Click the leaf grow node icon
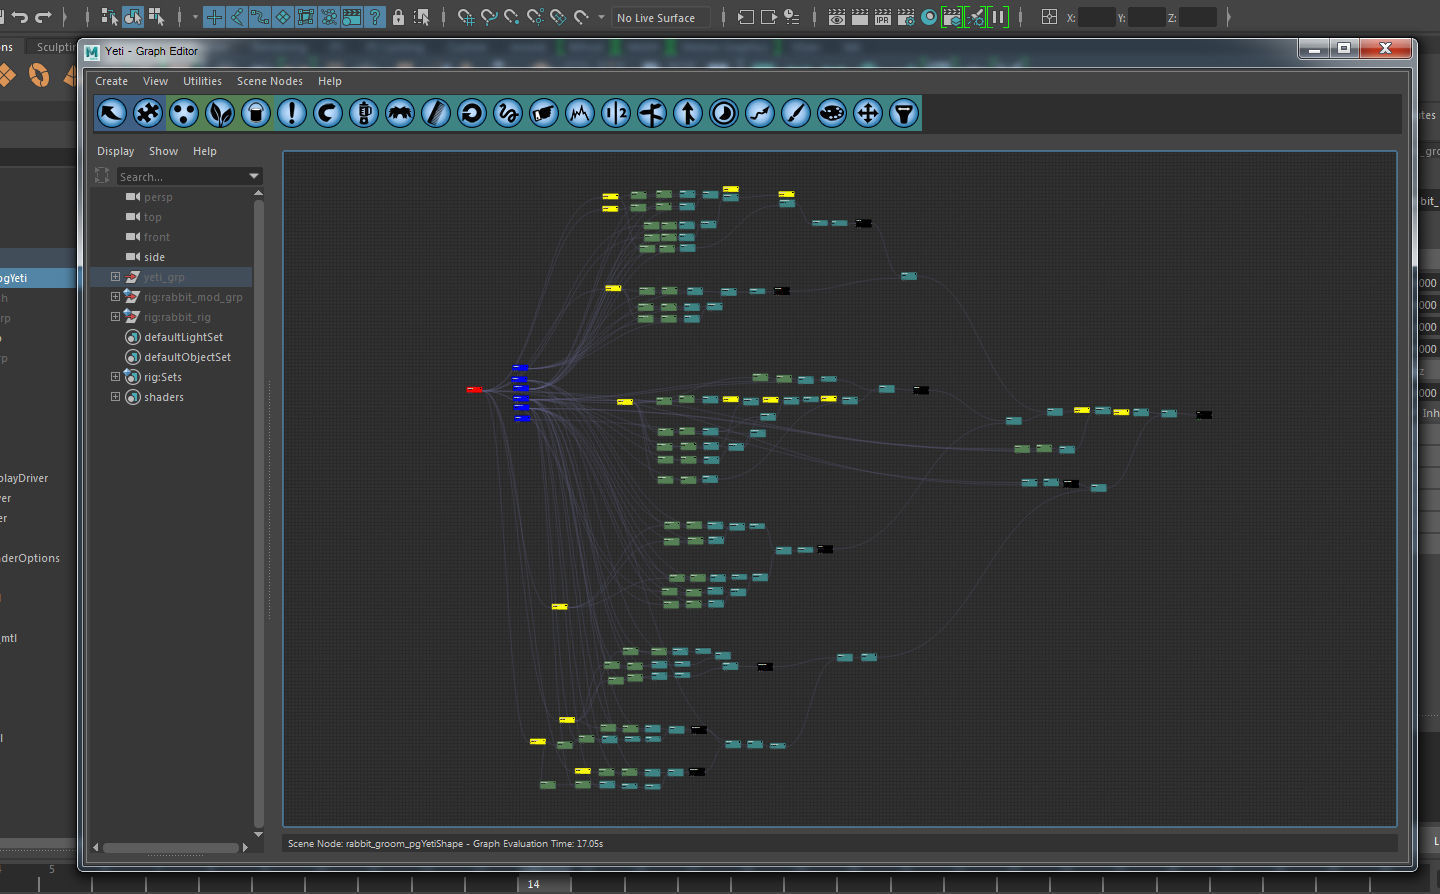 tap(220, 113)
